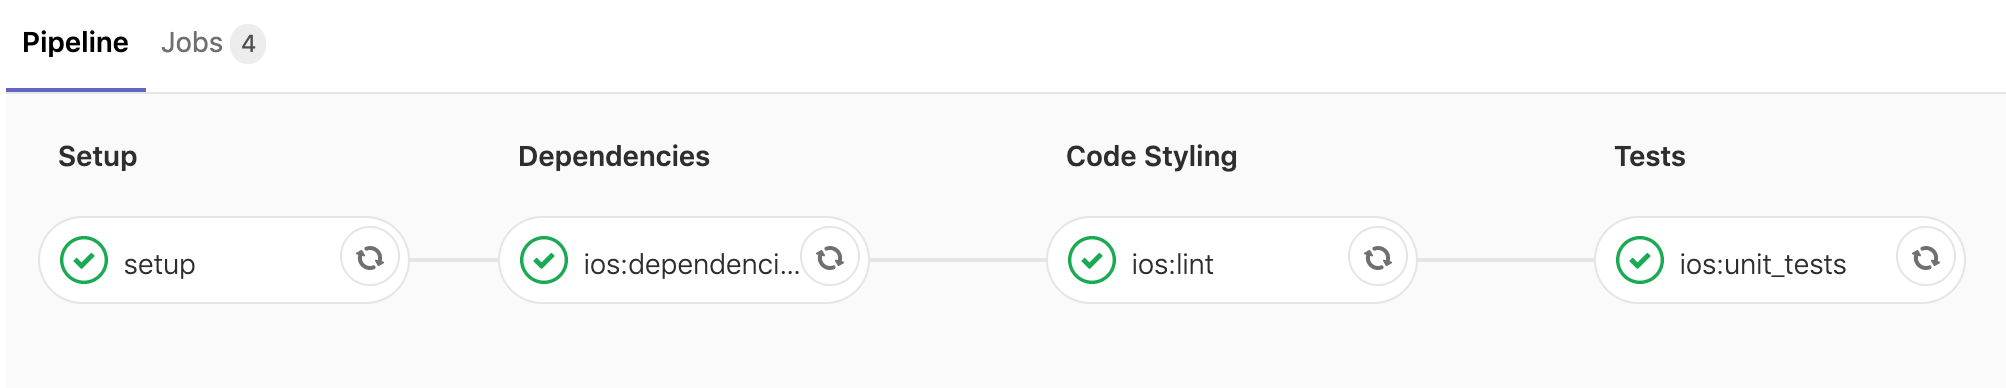Select the Pipeline tab
Image resolution: width=2006 pixels, height=388 pixels.
point(75,43)
